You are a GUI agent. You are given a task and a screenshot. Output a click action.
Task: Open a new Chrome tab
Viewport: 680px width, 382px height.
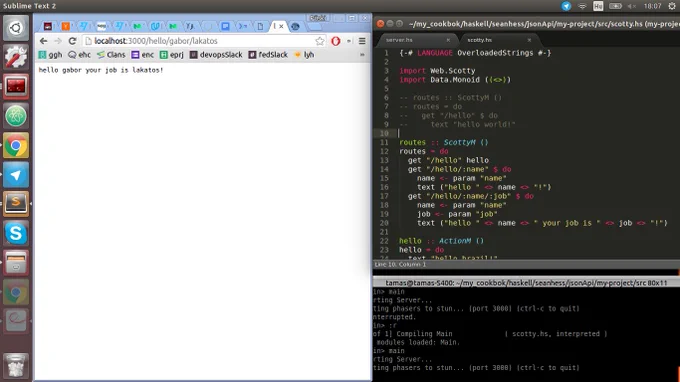pyautogui.click(x=314, y=27)
